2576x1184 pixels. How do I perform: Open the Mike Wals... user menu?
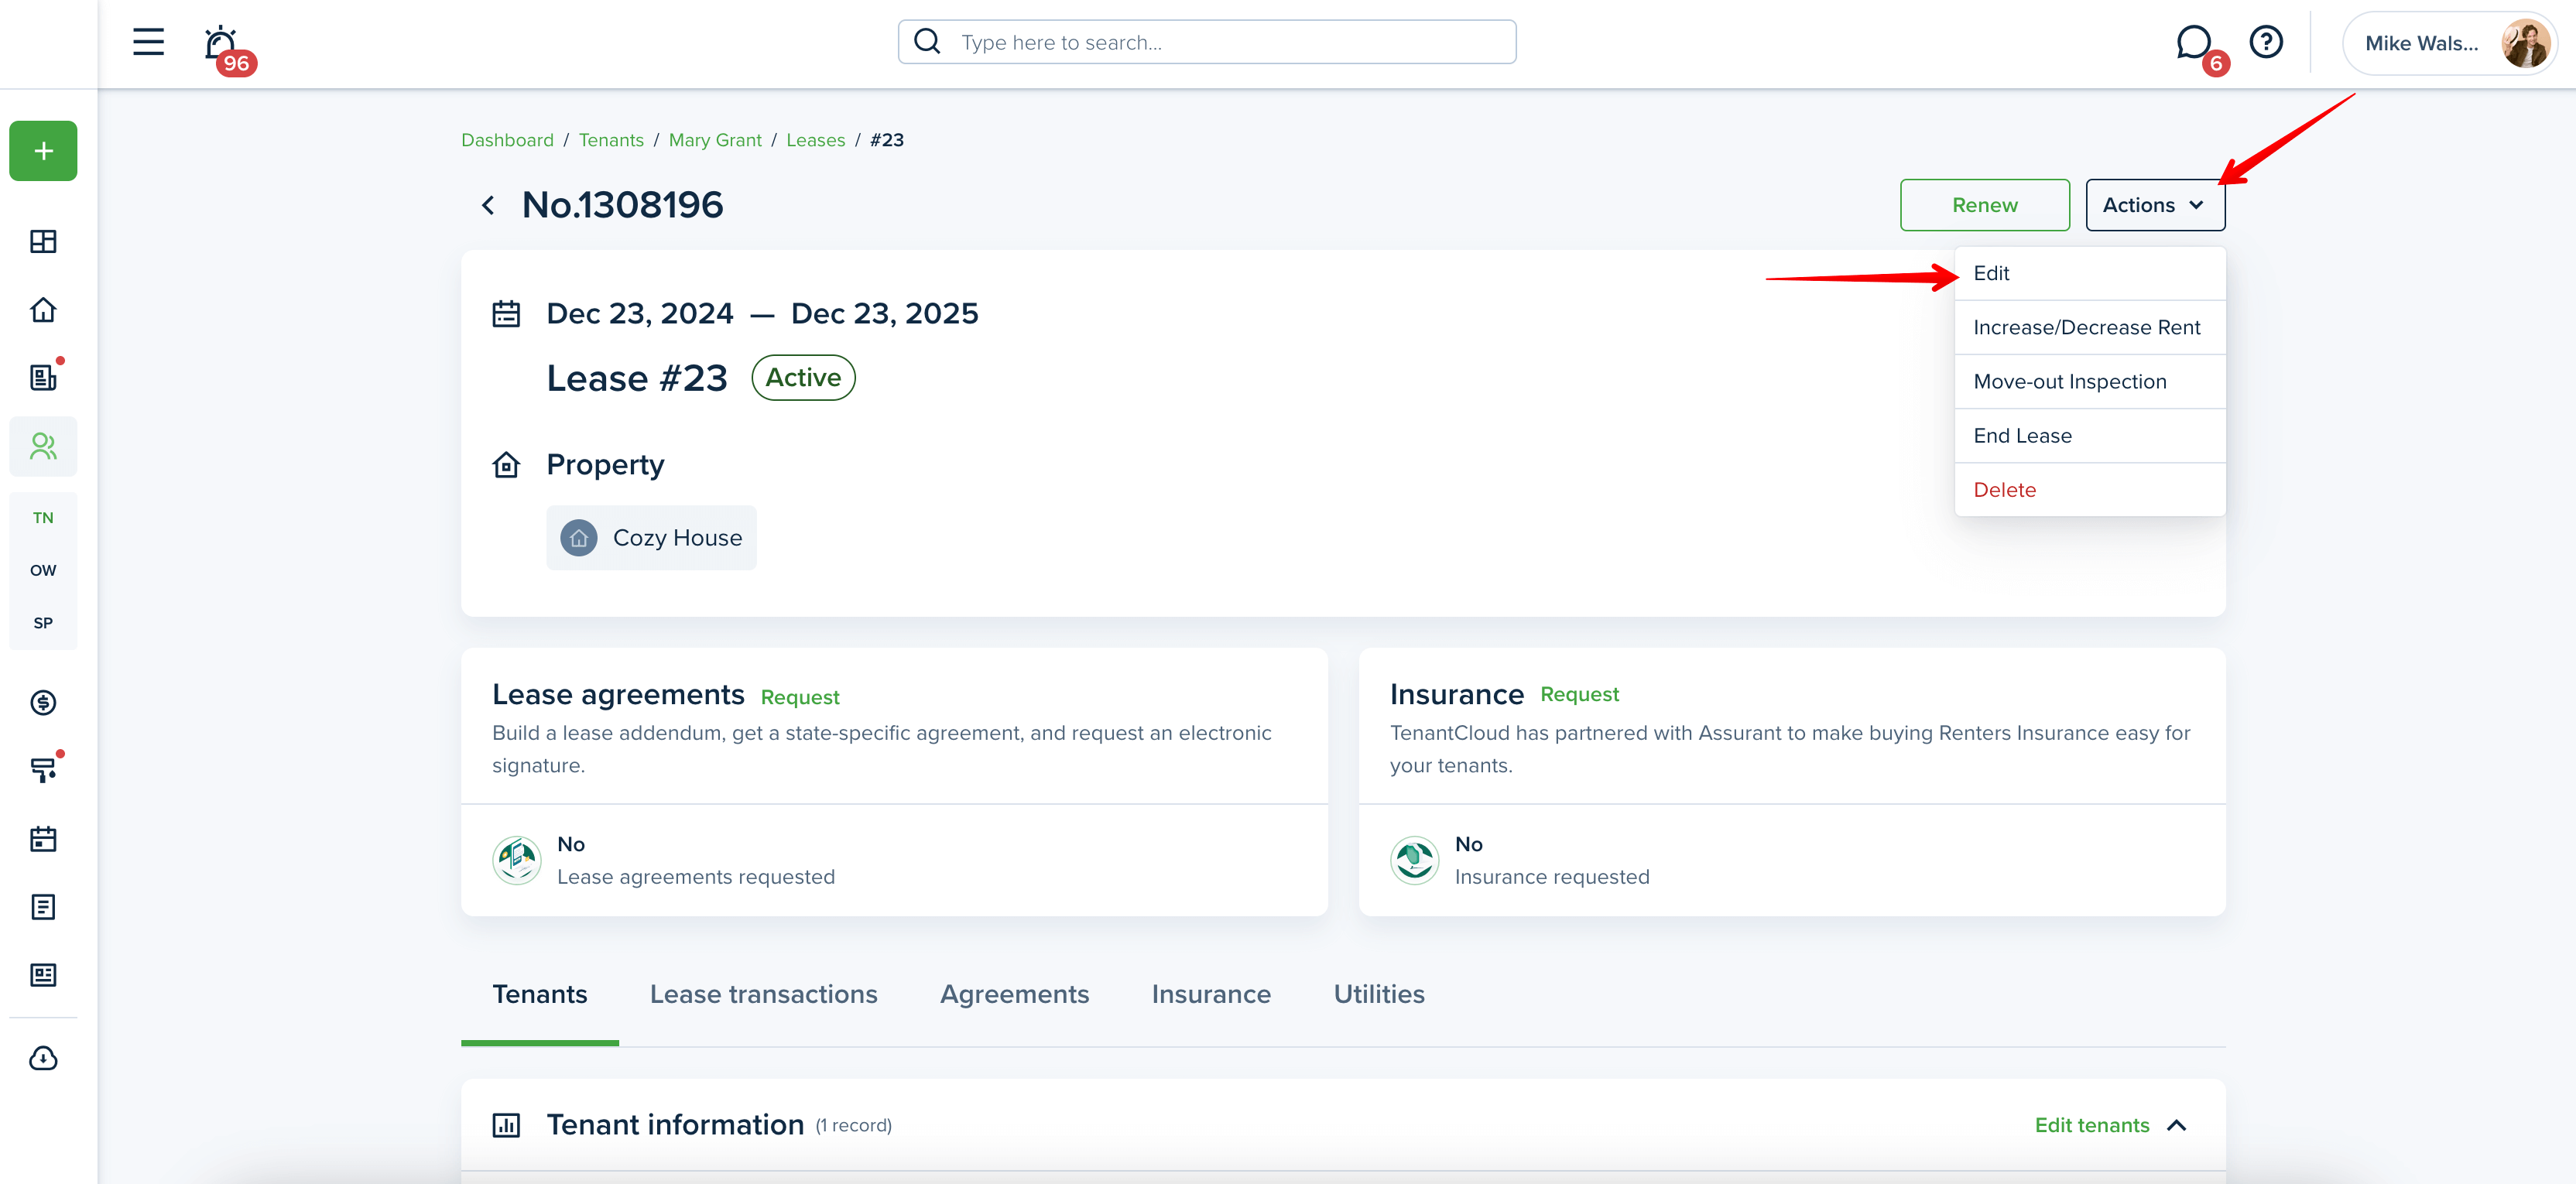click(x=2449, y=43)
